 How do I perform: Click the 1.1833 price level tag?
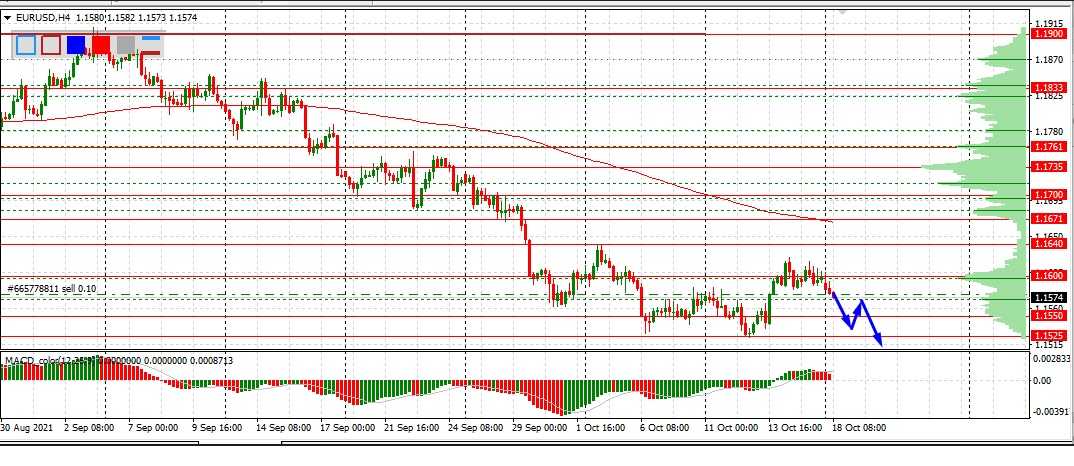point(1049,88)
